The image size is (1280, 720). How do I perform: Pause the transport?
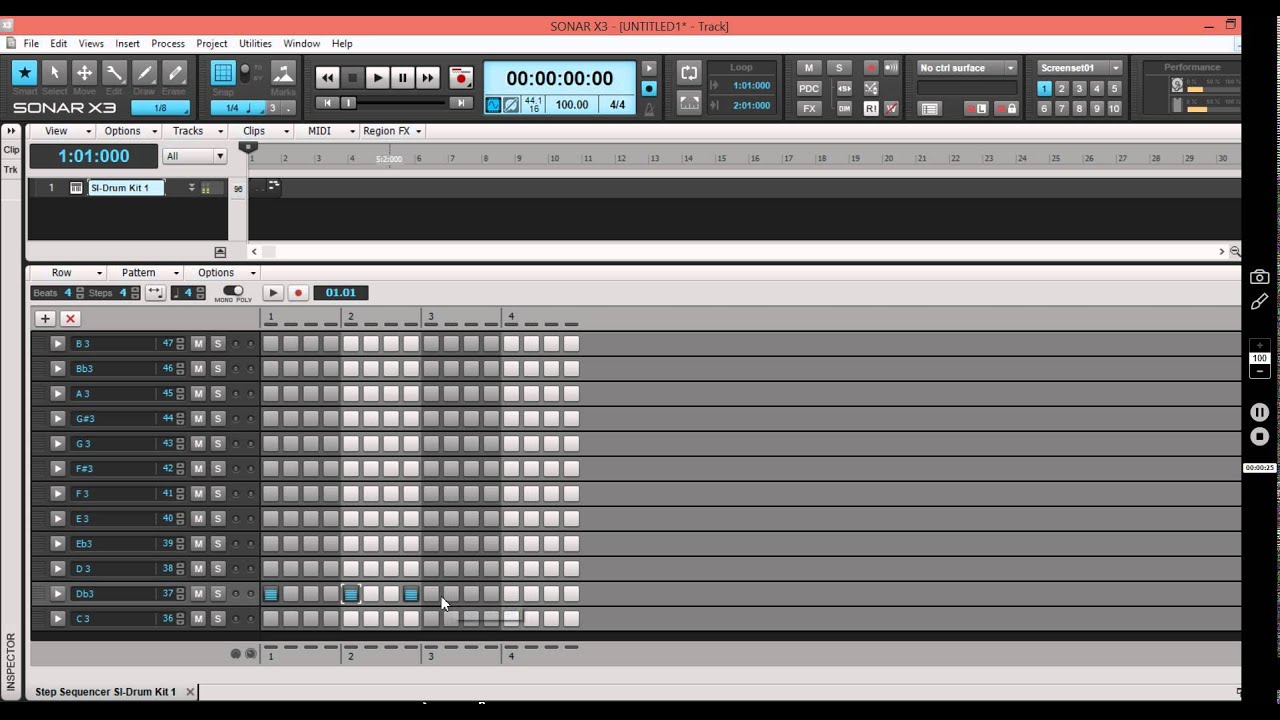(x=402, y=78)
